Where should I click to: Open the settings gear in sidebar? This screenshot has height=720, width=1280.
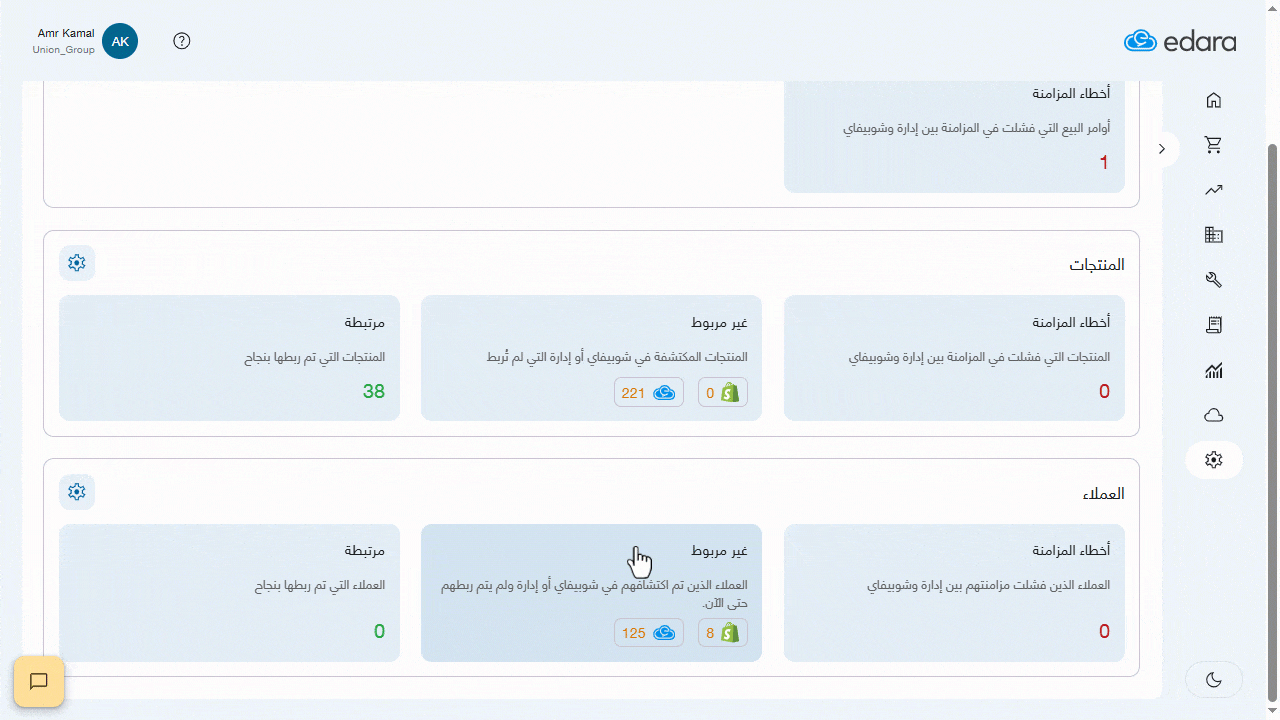(1214, 460)
